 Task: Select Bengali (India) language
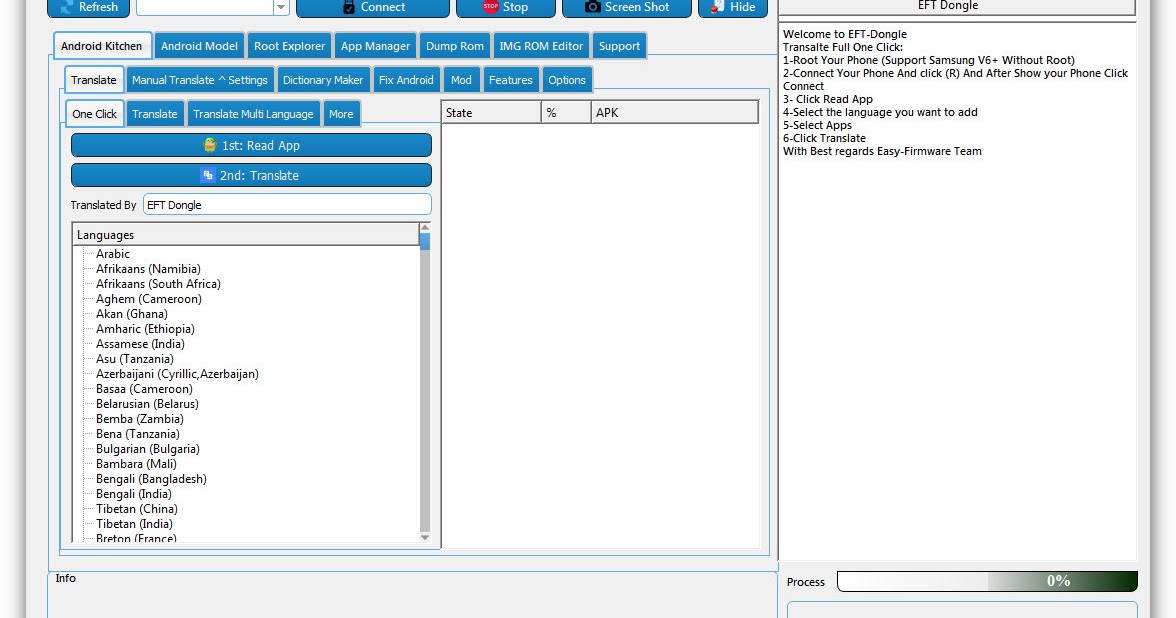pyautogui.click(x=134, y=494)
